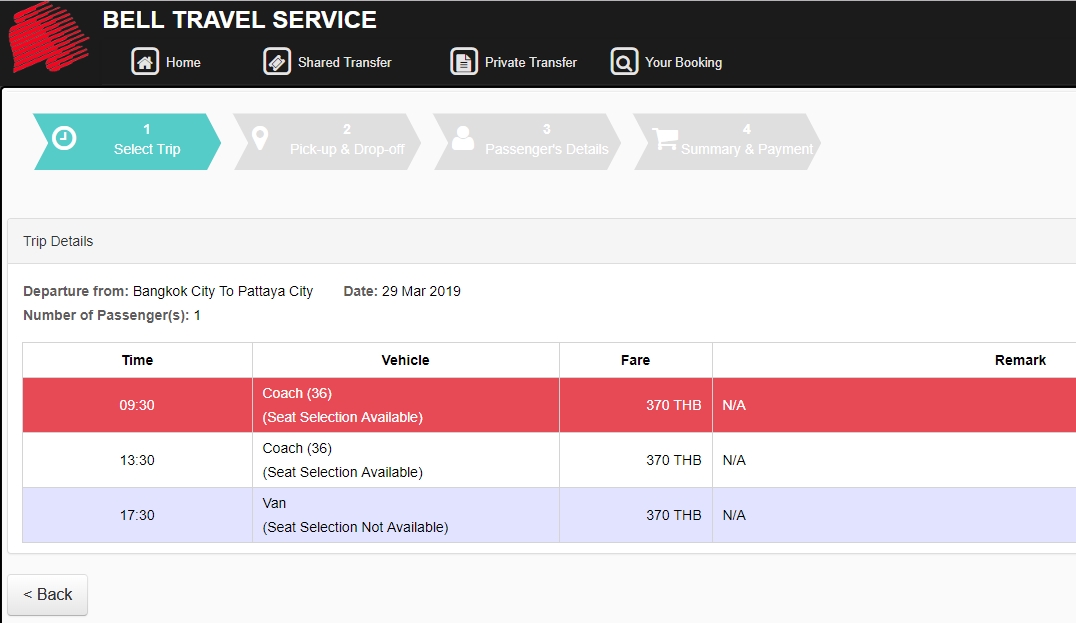Click the BELL TRAVEL SERVICE title

(x=239, y=20)
